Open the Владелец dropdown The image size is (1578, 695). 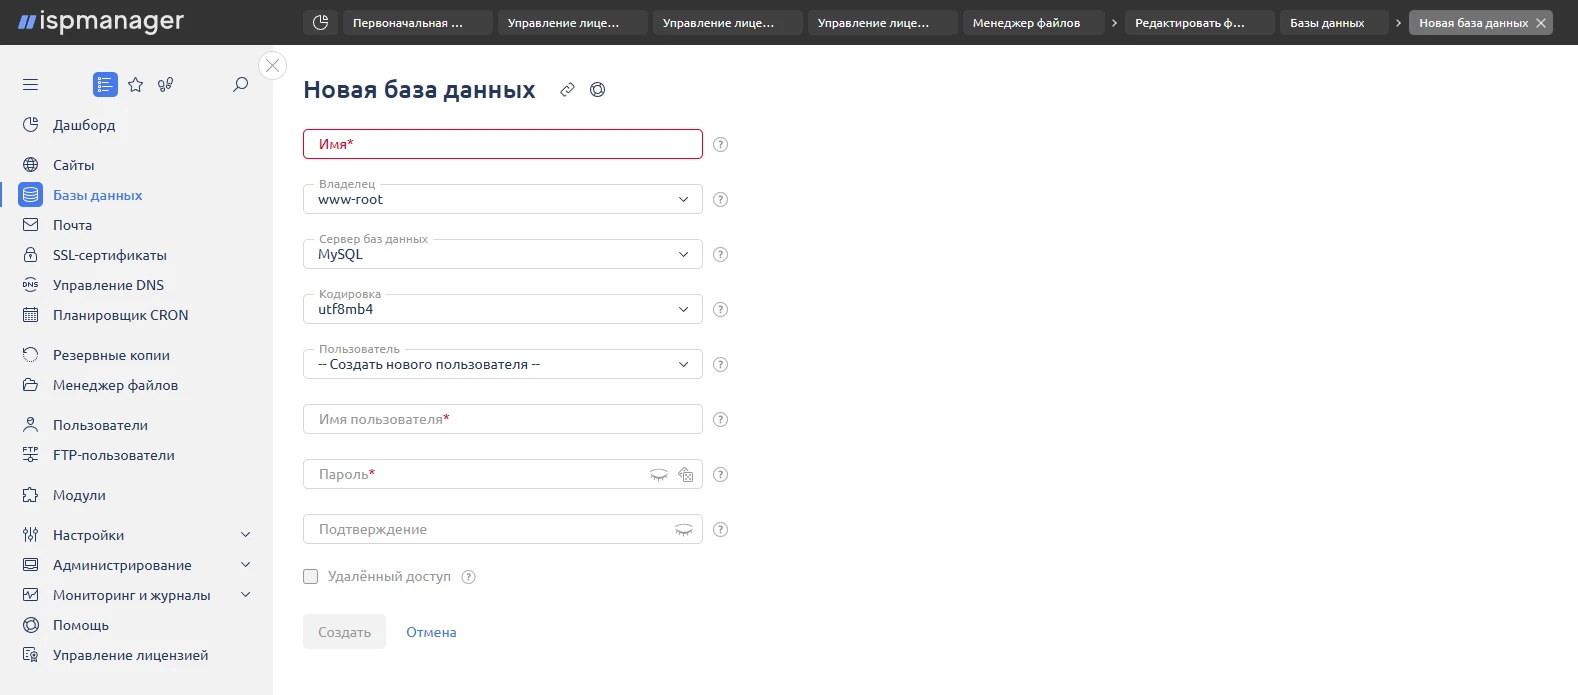pyautogui.click(x=502, y=200)
